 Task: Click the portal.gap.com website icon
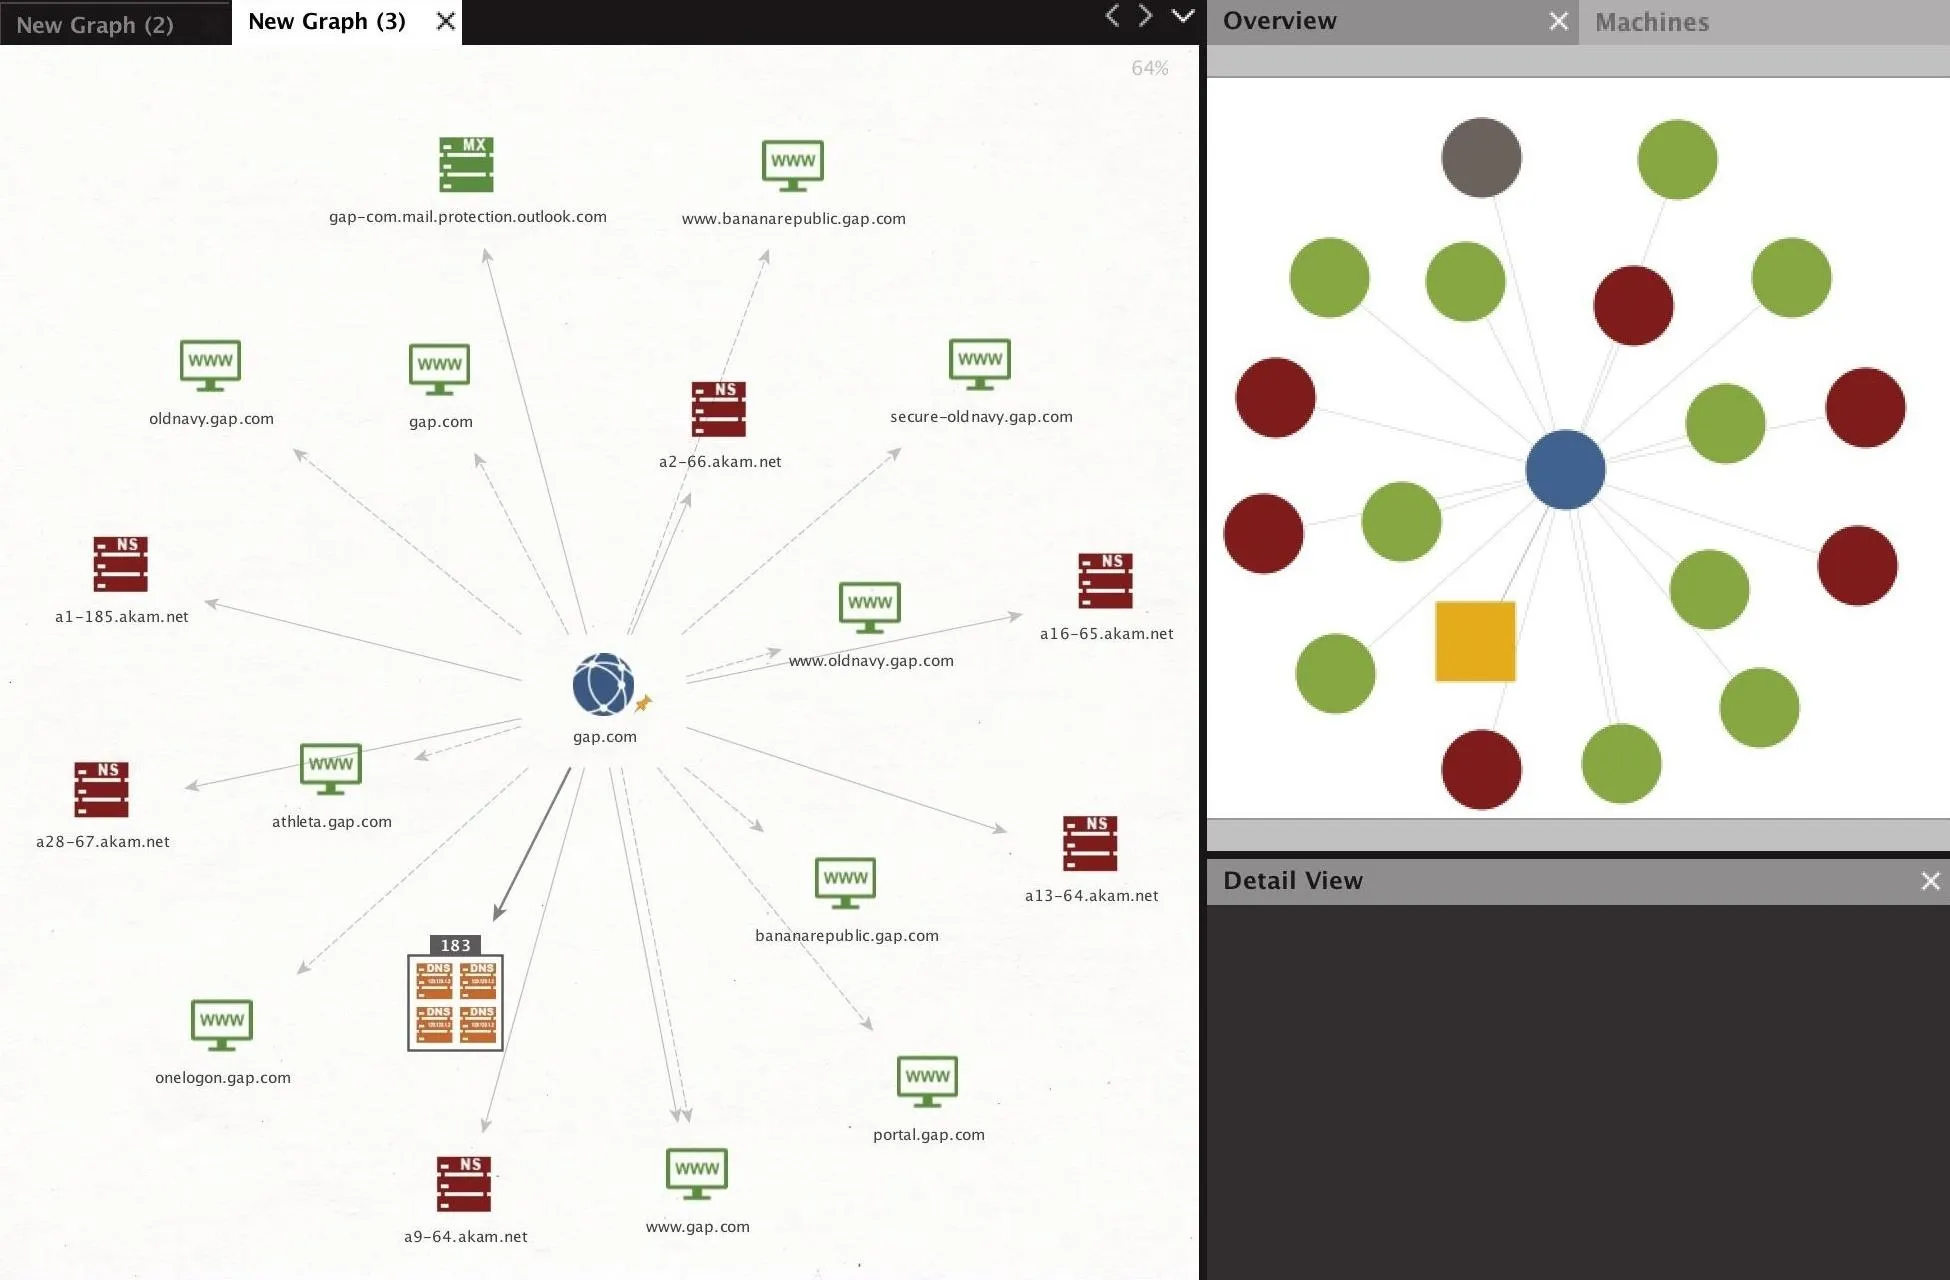click(927, 1082)
